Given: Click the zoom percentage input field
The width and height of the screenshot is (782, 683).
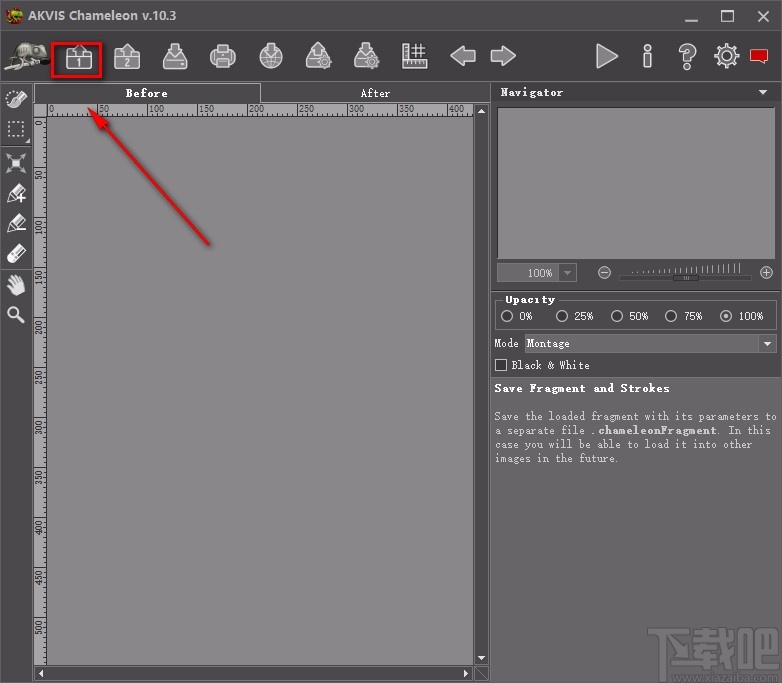Looking at the screenshot, I should click(x=528, y=273).
